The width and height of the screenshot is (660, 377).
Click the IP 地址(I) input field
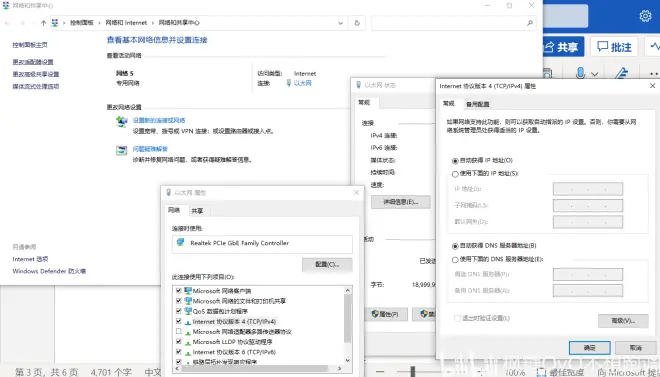click(588, 189)
